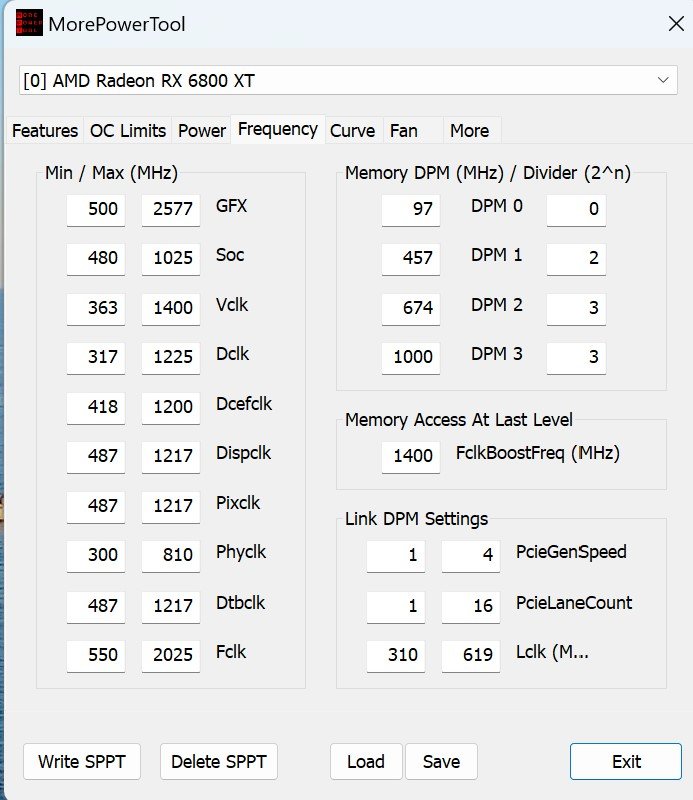Click the Write SPPT button
This screenshot has width=693, height=800.
tap(82, 761)
